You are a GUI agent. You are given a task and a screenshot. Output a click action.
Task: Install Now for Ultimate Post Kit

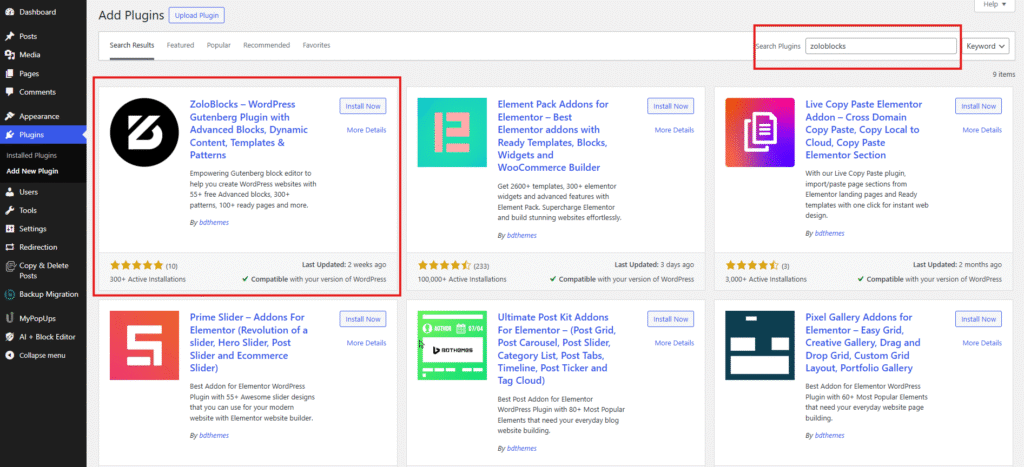(x=671, y=319)
